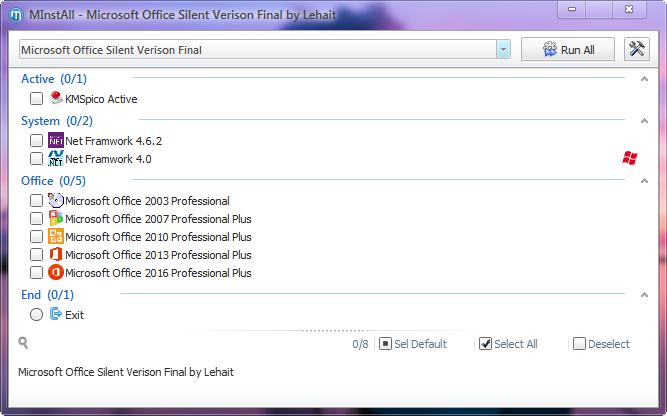Click Microsoft Office 2007 Professional Plus label
Screen dimensions: 667x416
[x=158, y=219]
